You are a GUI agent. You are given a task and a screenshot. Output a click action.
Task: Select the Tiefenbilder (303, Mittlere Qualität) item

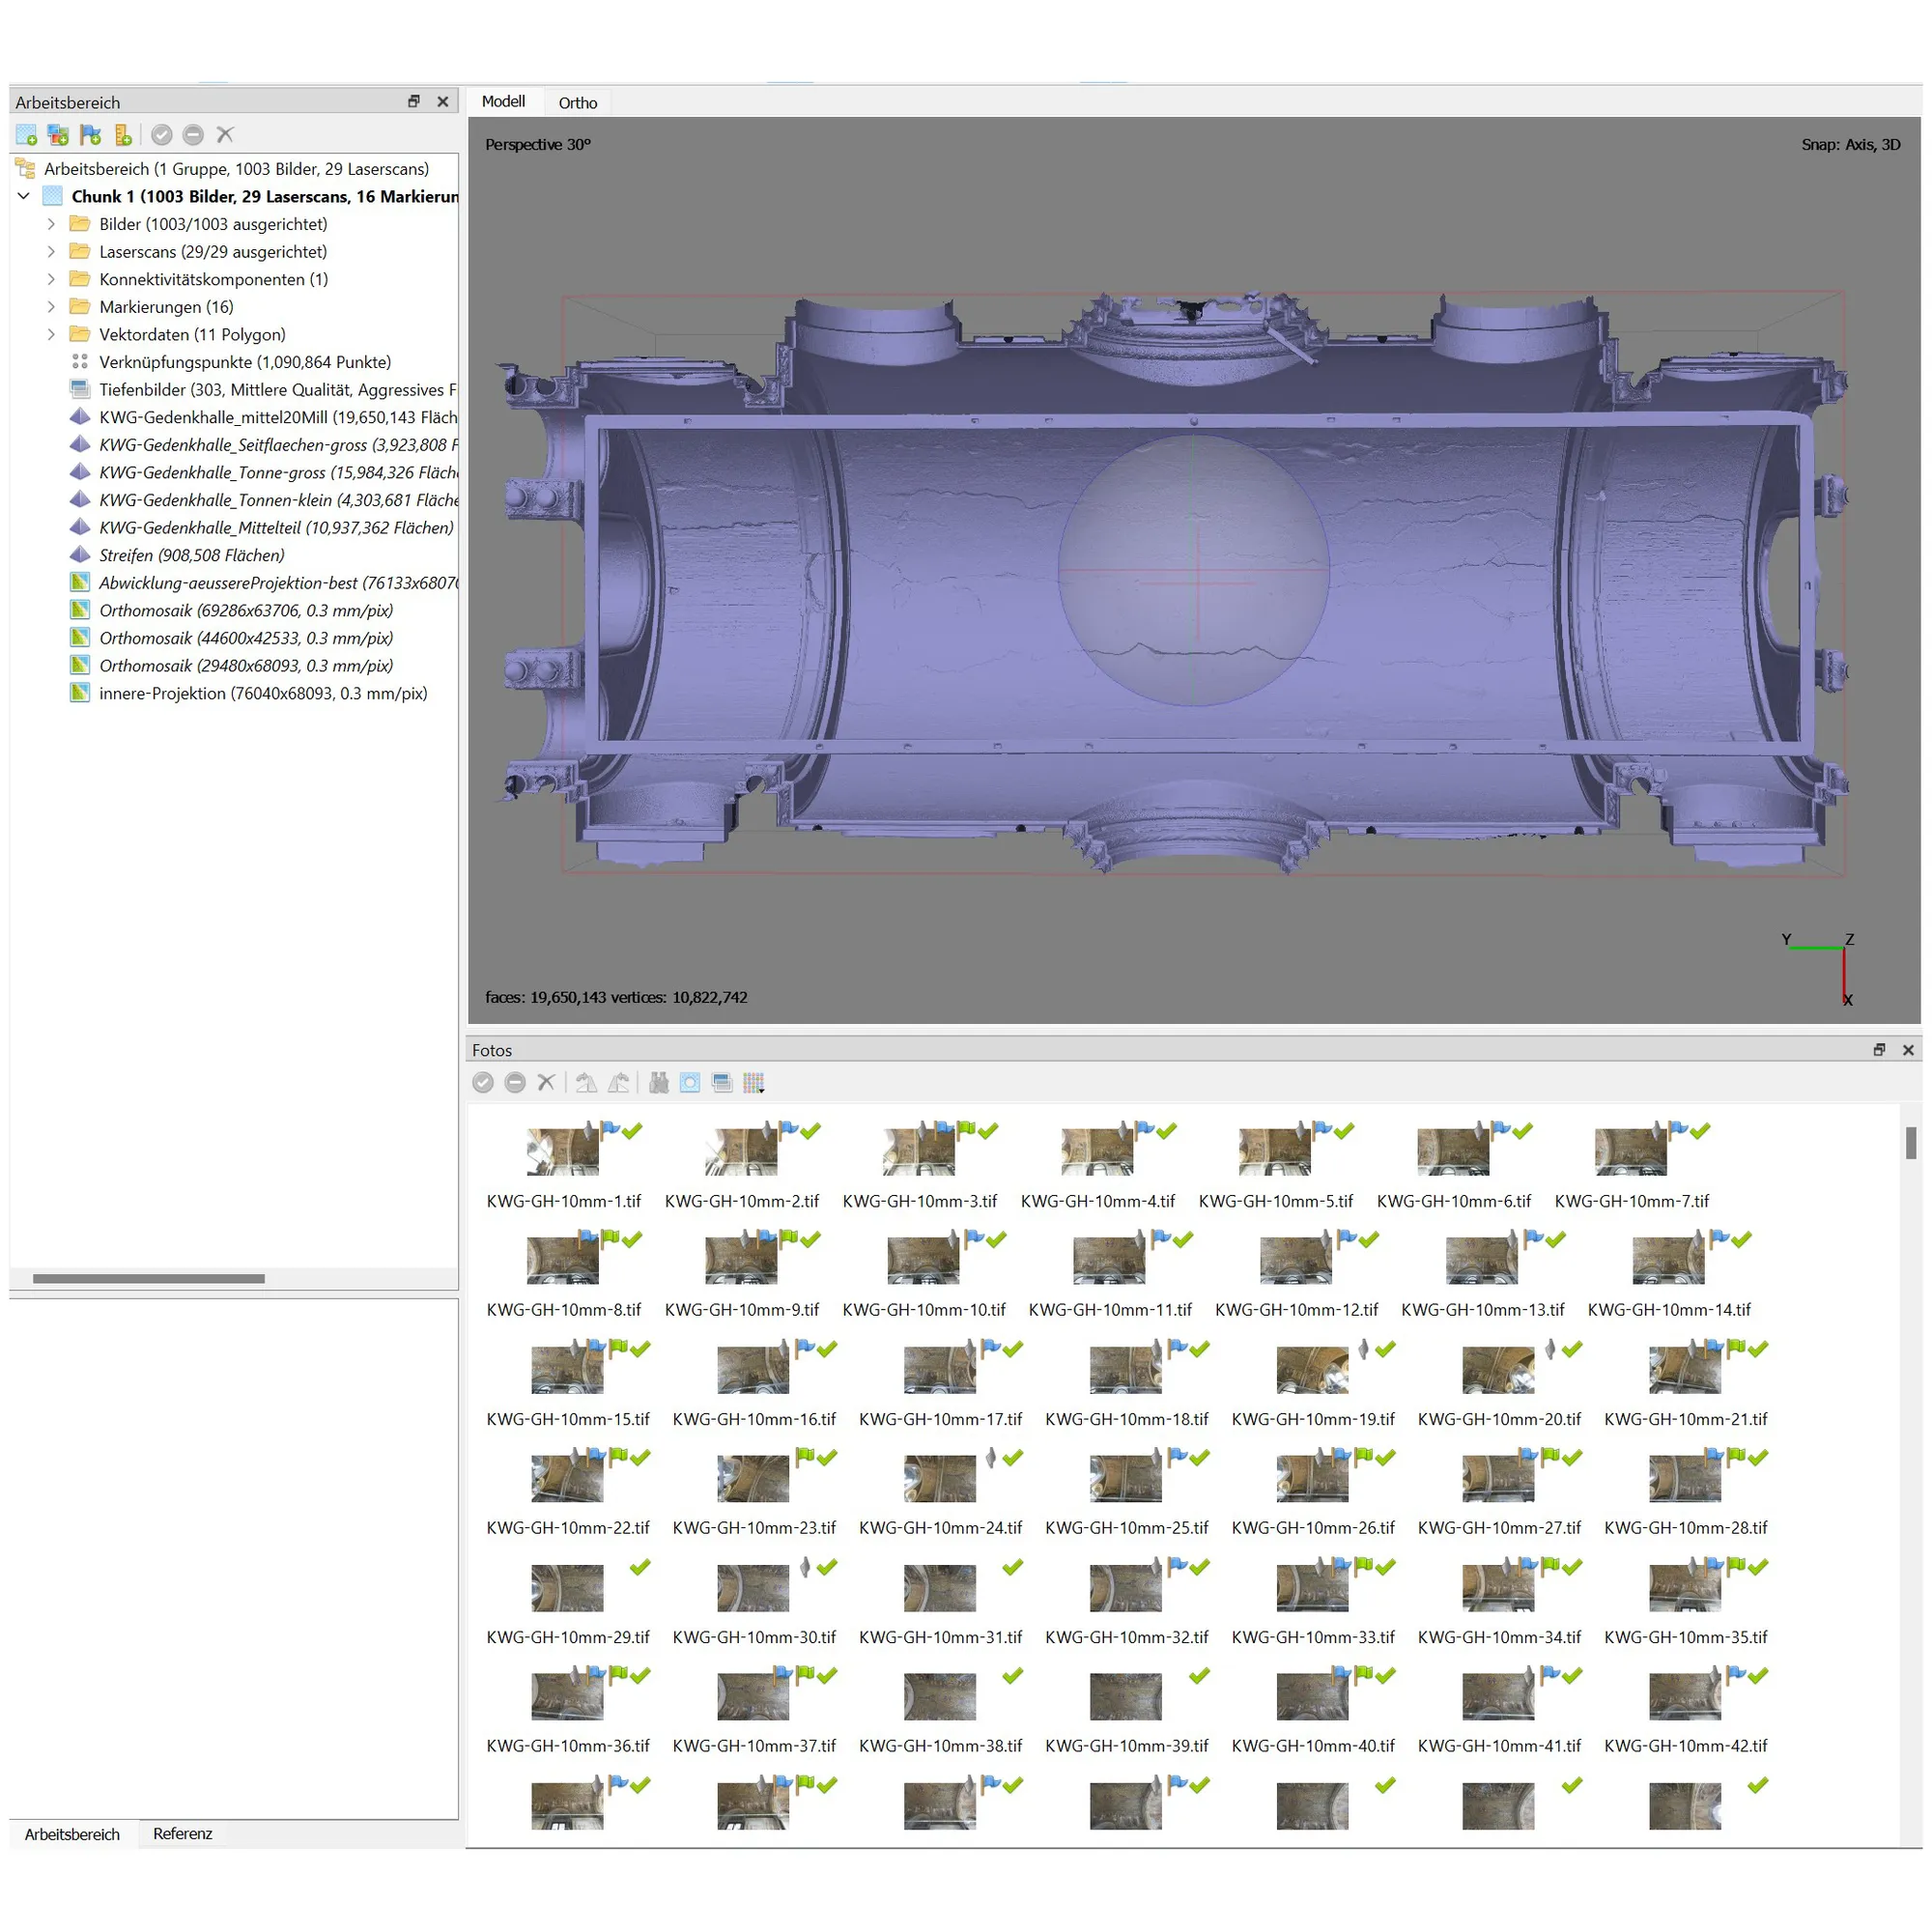point(263,390)
